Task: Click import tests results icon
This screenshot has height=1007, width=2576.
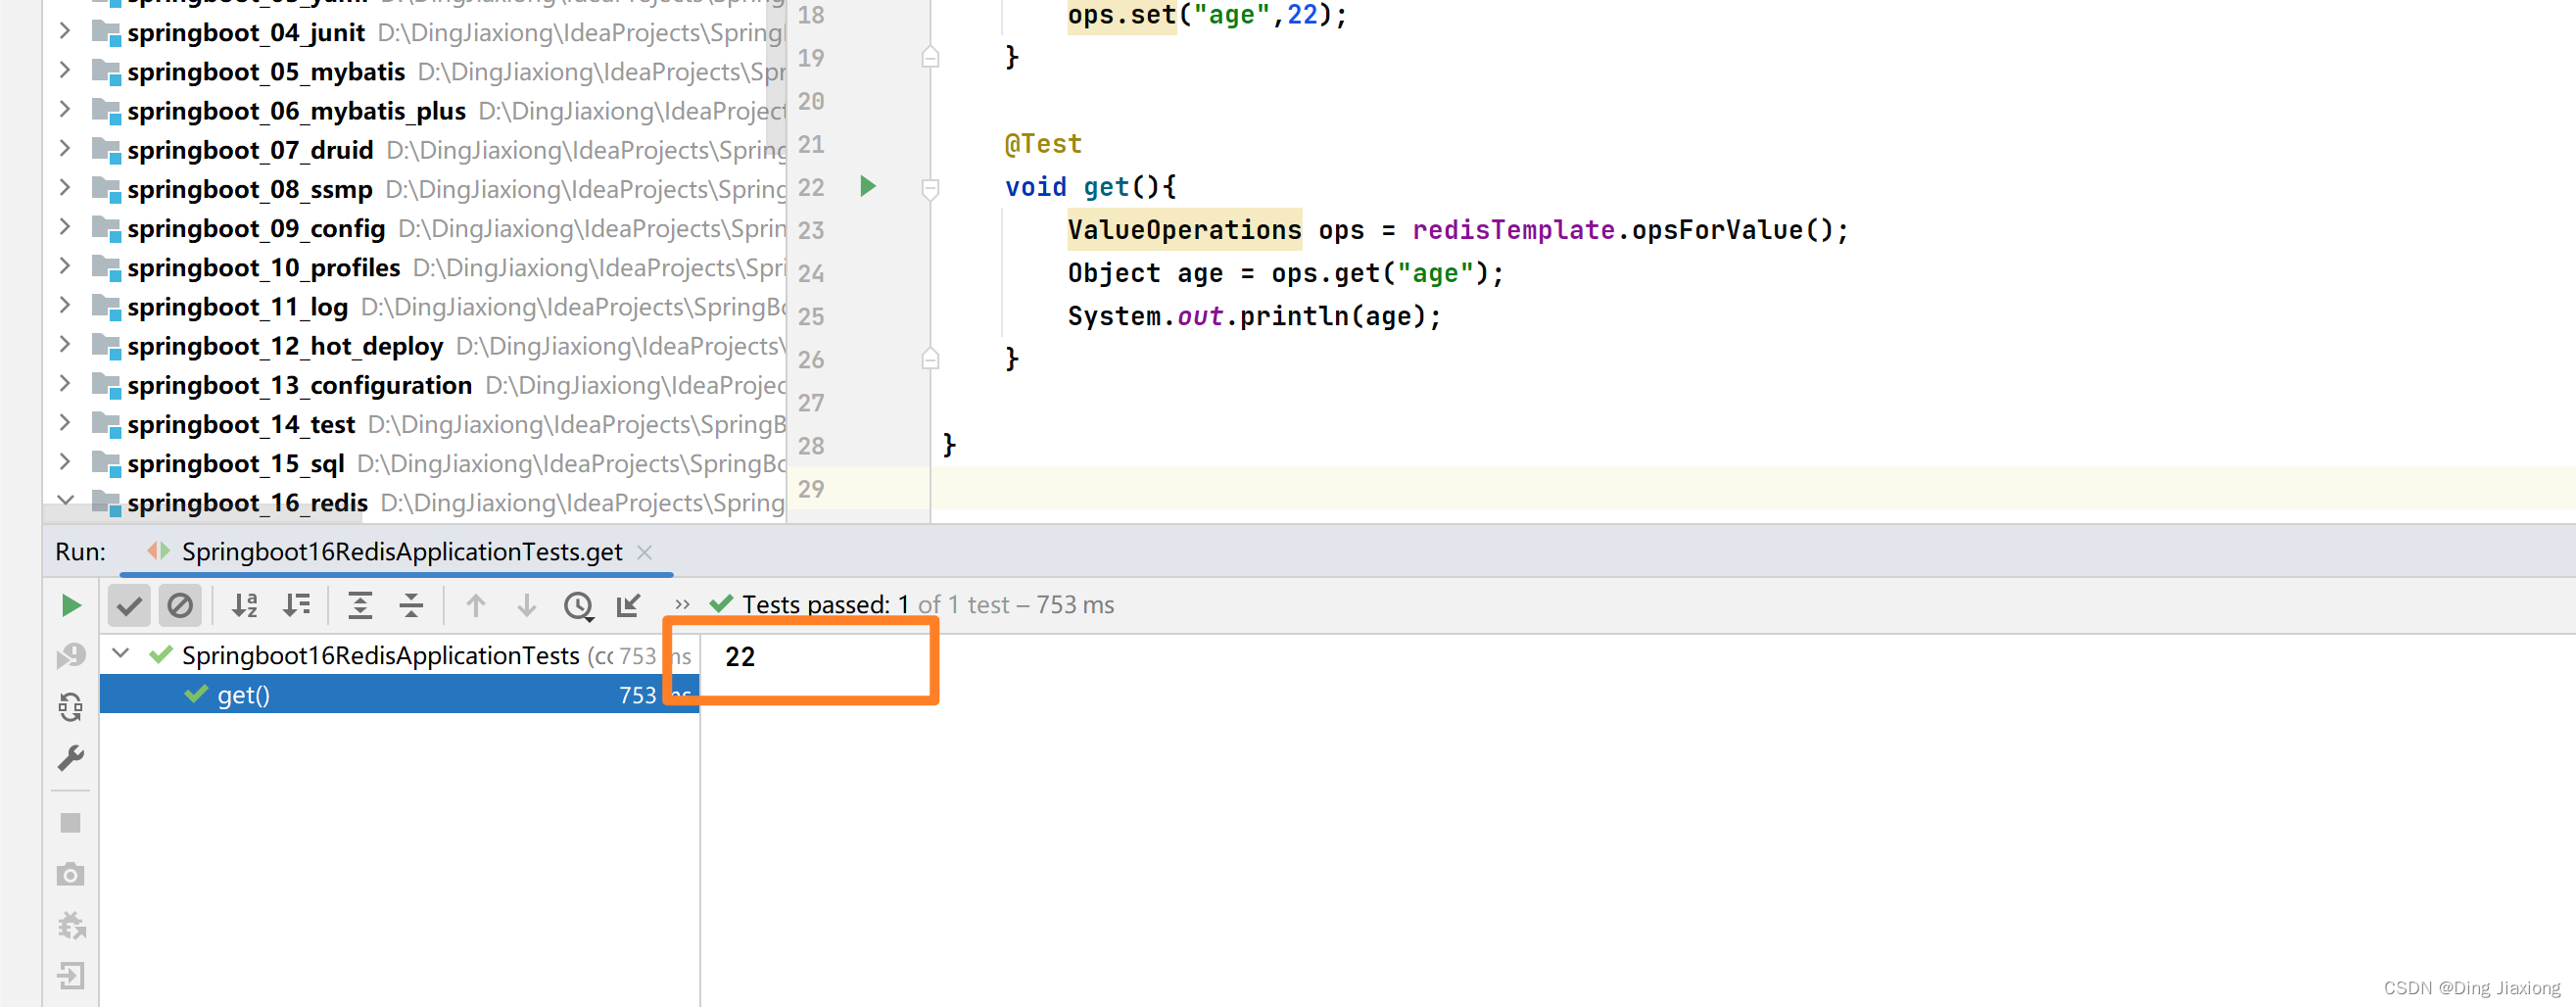Action: point(629,605)
